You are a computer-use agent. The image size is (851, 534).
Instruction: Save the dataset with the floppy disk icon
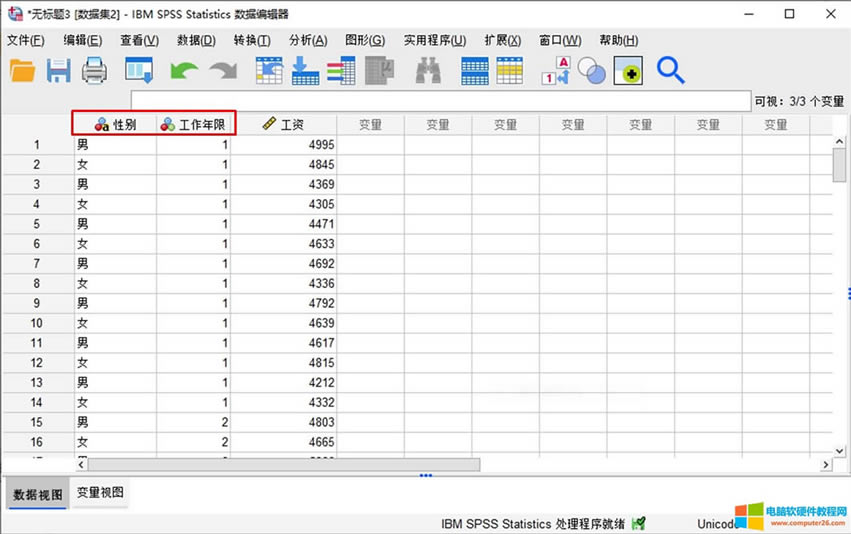click(x=58, y=70)
